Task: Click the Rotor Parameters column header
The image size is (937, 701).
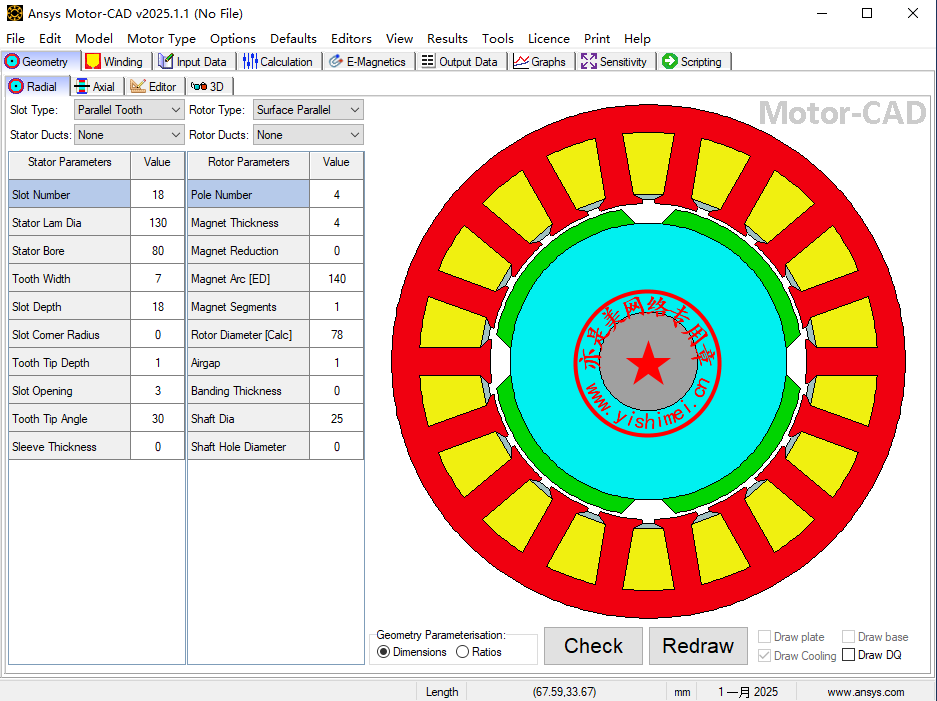Action: (249, 166)
